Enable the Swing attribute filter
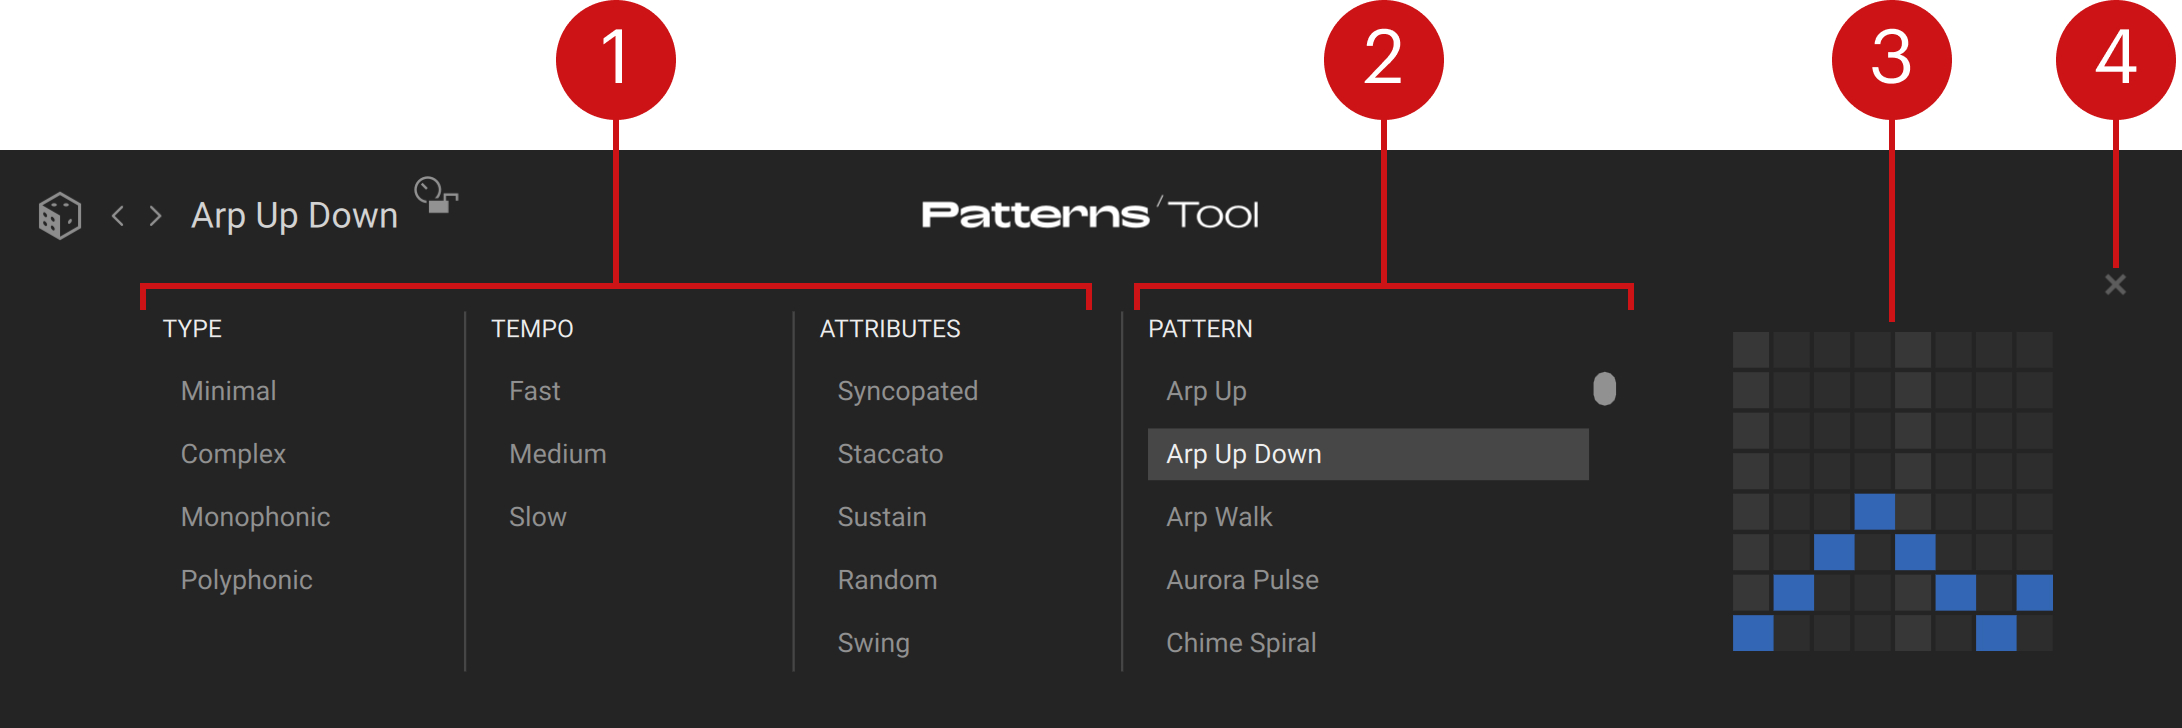The image size is (2182, 728). pos(873,643)
